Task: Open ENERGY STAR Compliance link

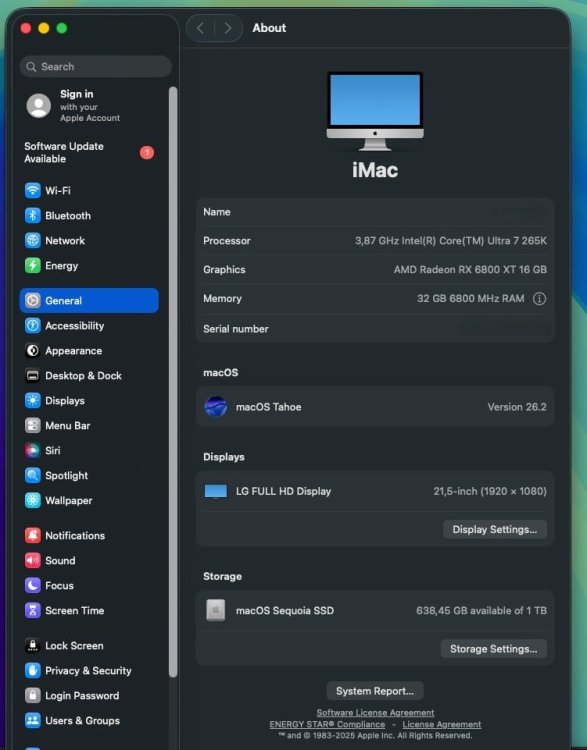Action: (x=327, y=724)
